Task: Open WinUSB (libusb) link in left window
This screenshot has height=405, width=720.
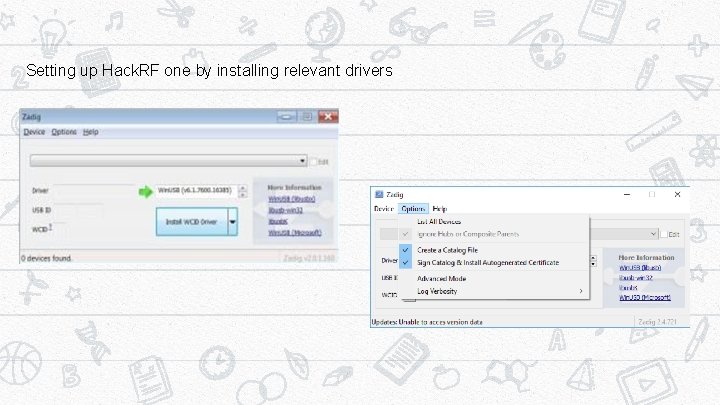Action: coord(292,199)
